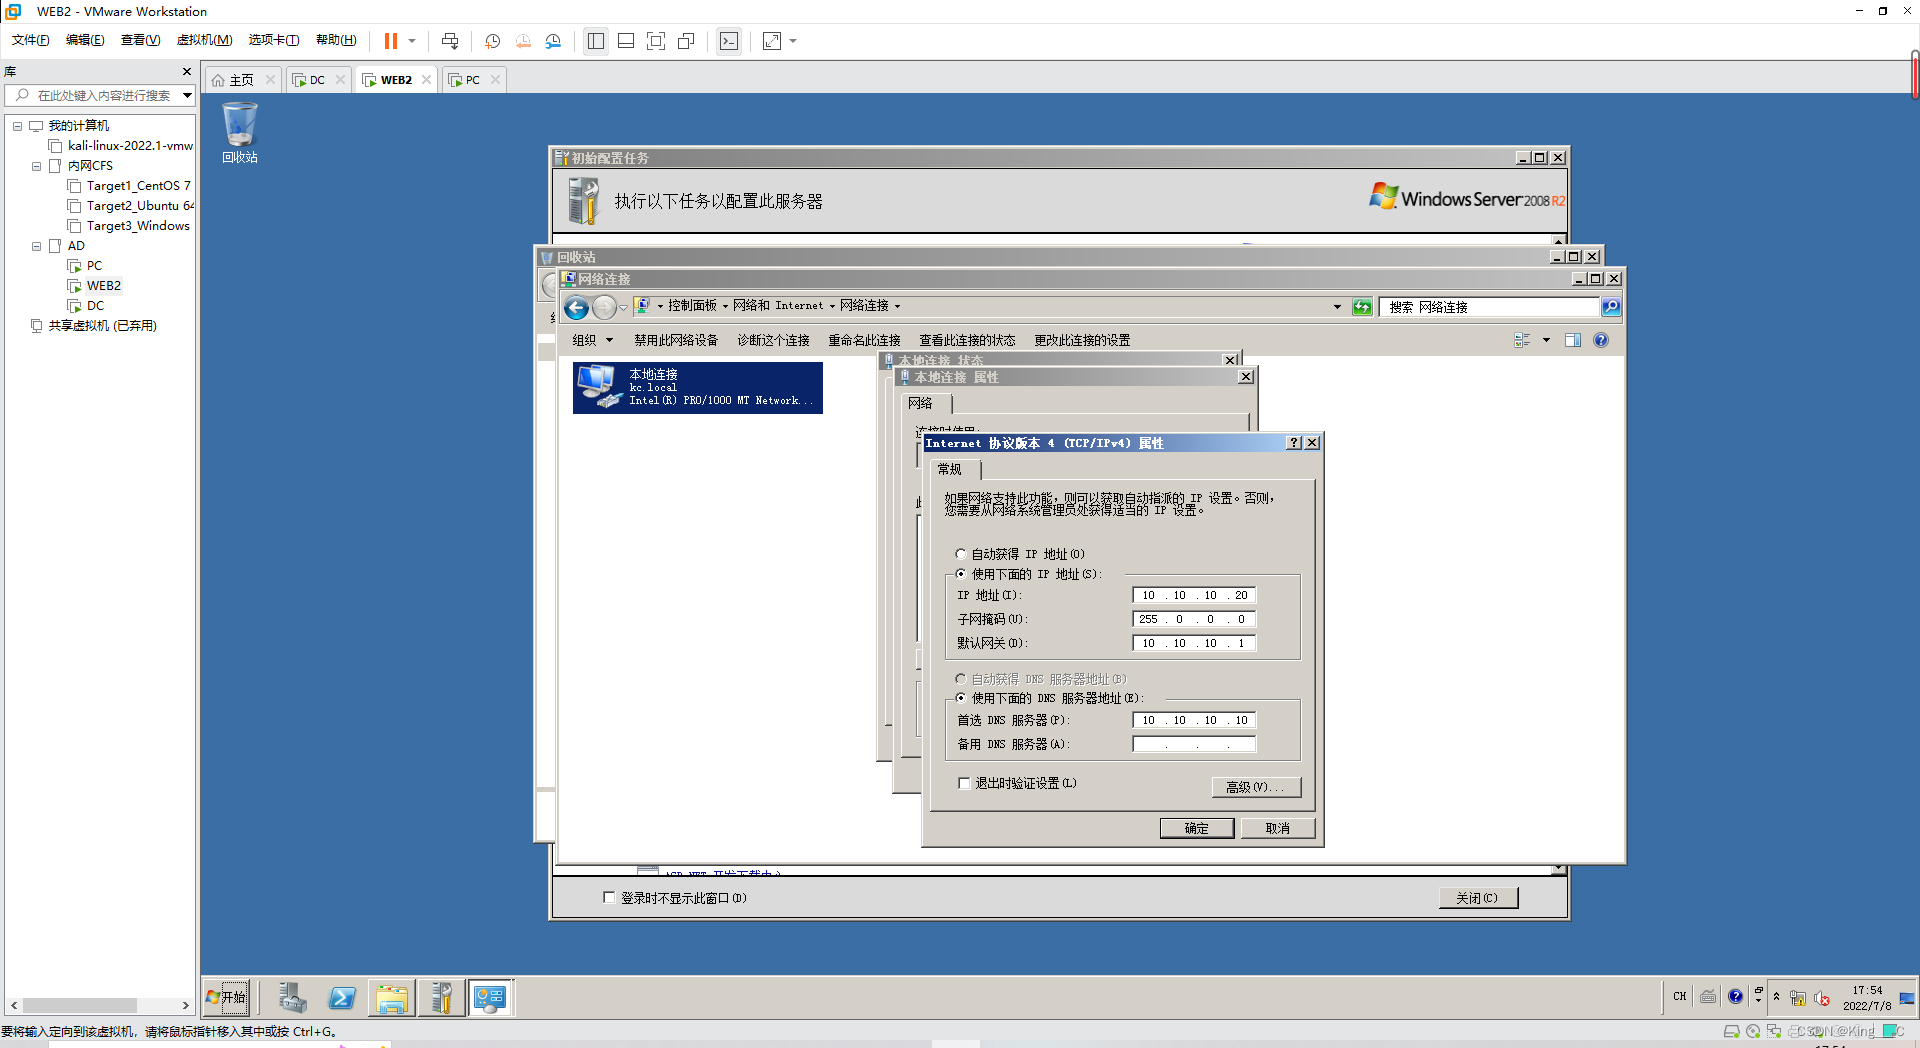Click the take snapshot clock icon

492,41
